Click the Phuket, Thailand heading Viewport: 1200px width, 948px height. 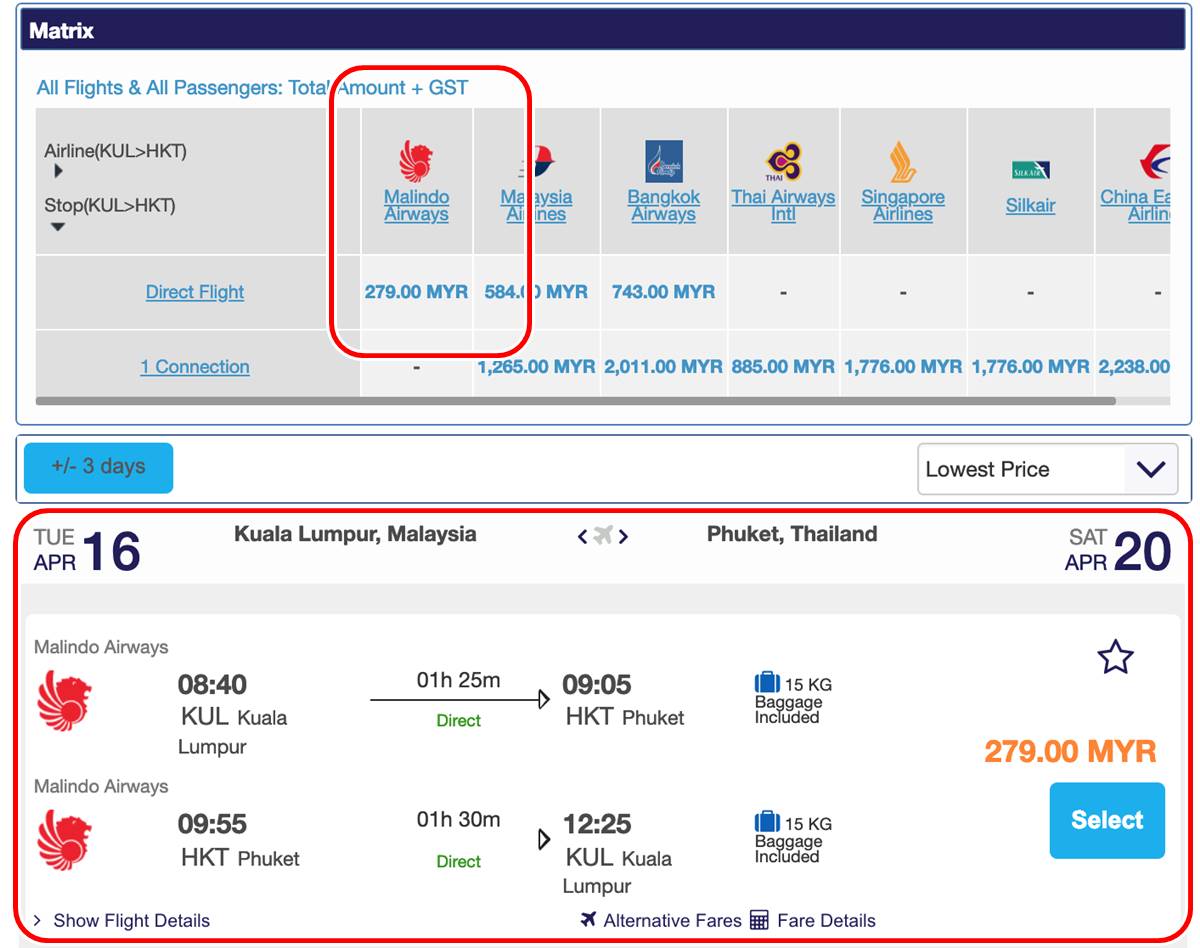click(792, 534)
